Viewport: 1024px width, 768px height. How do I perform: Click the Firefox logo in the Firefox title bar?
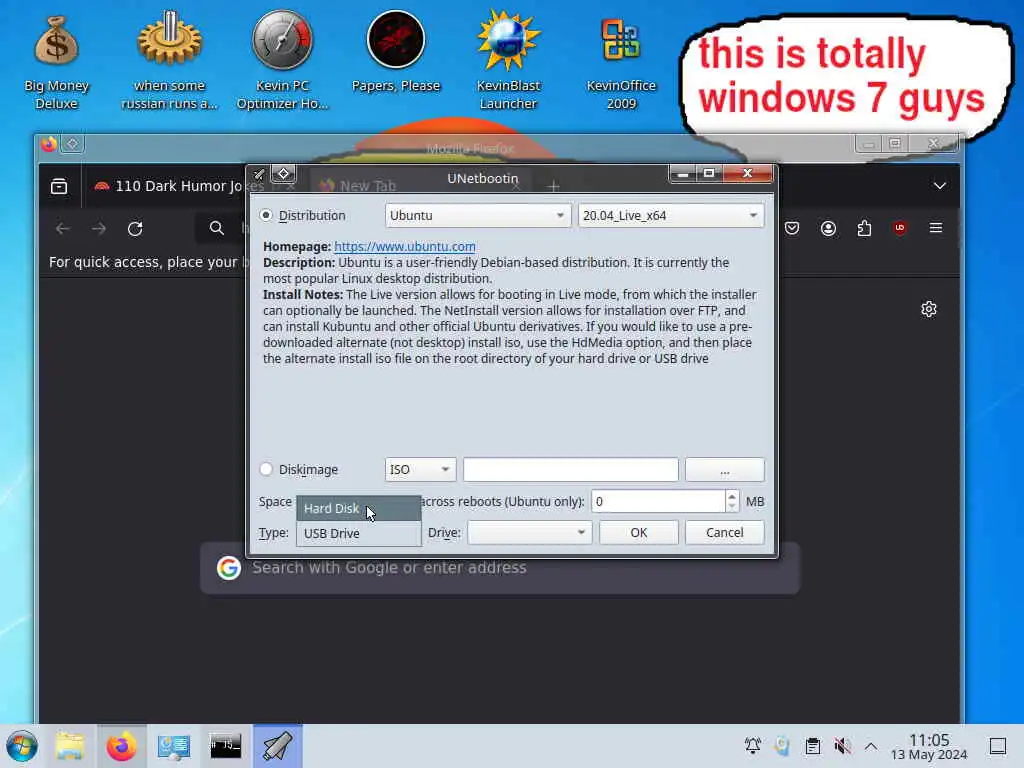click(49, 144)
